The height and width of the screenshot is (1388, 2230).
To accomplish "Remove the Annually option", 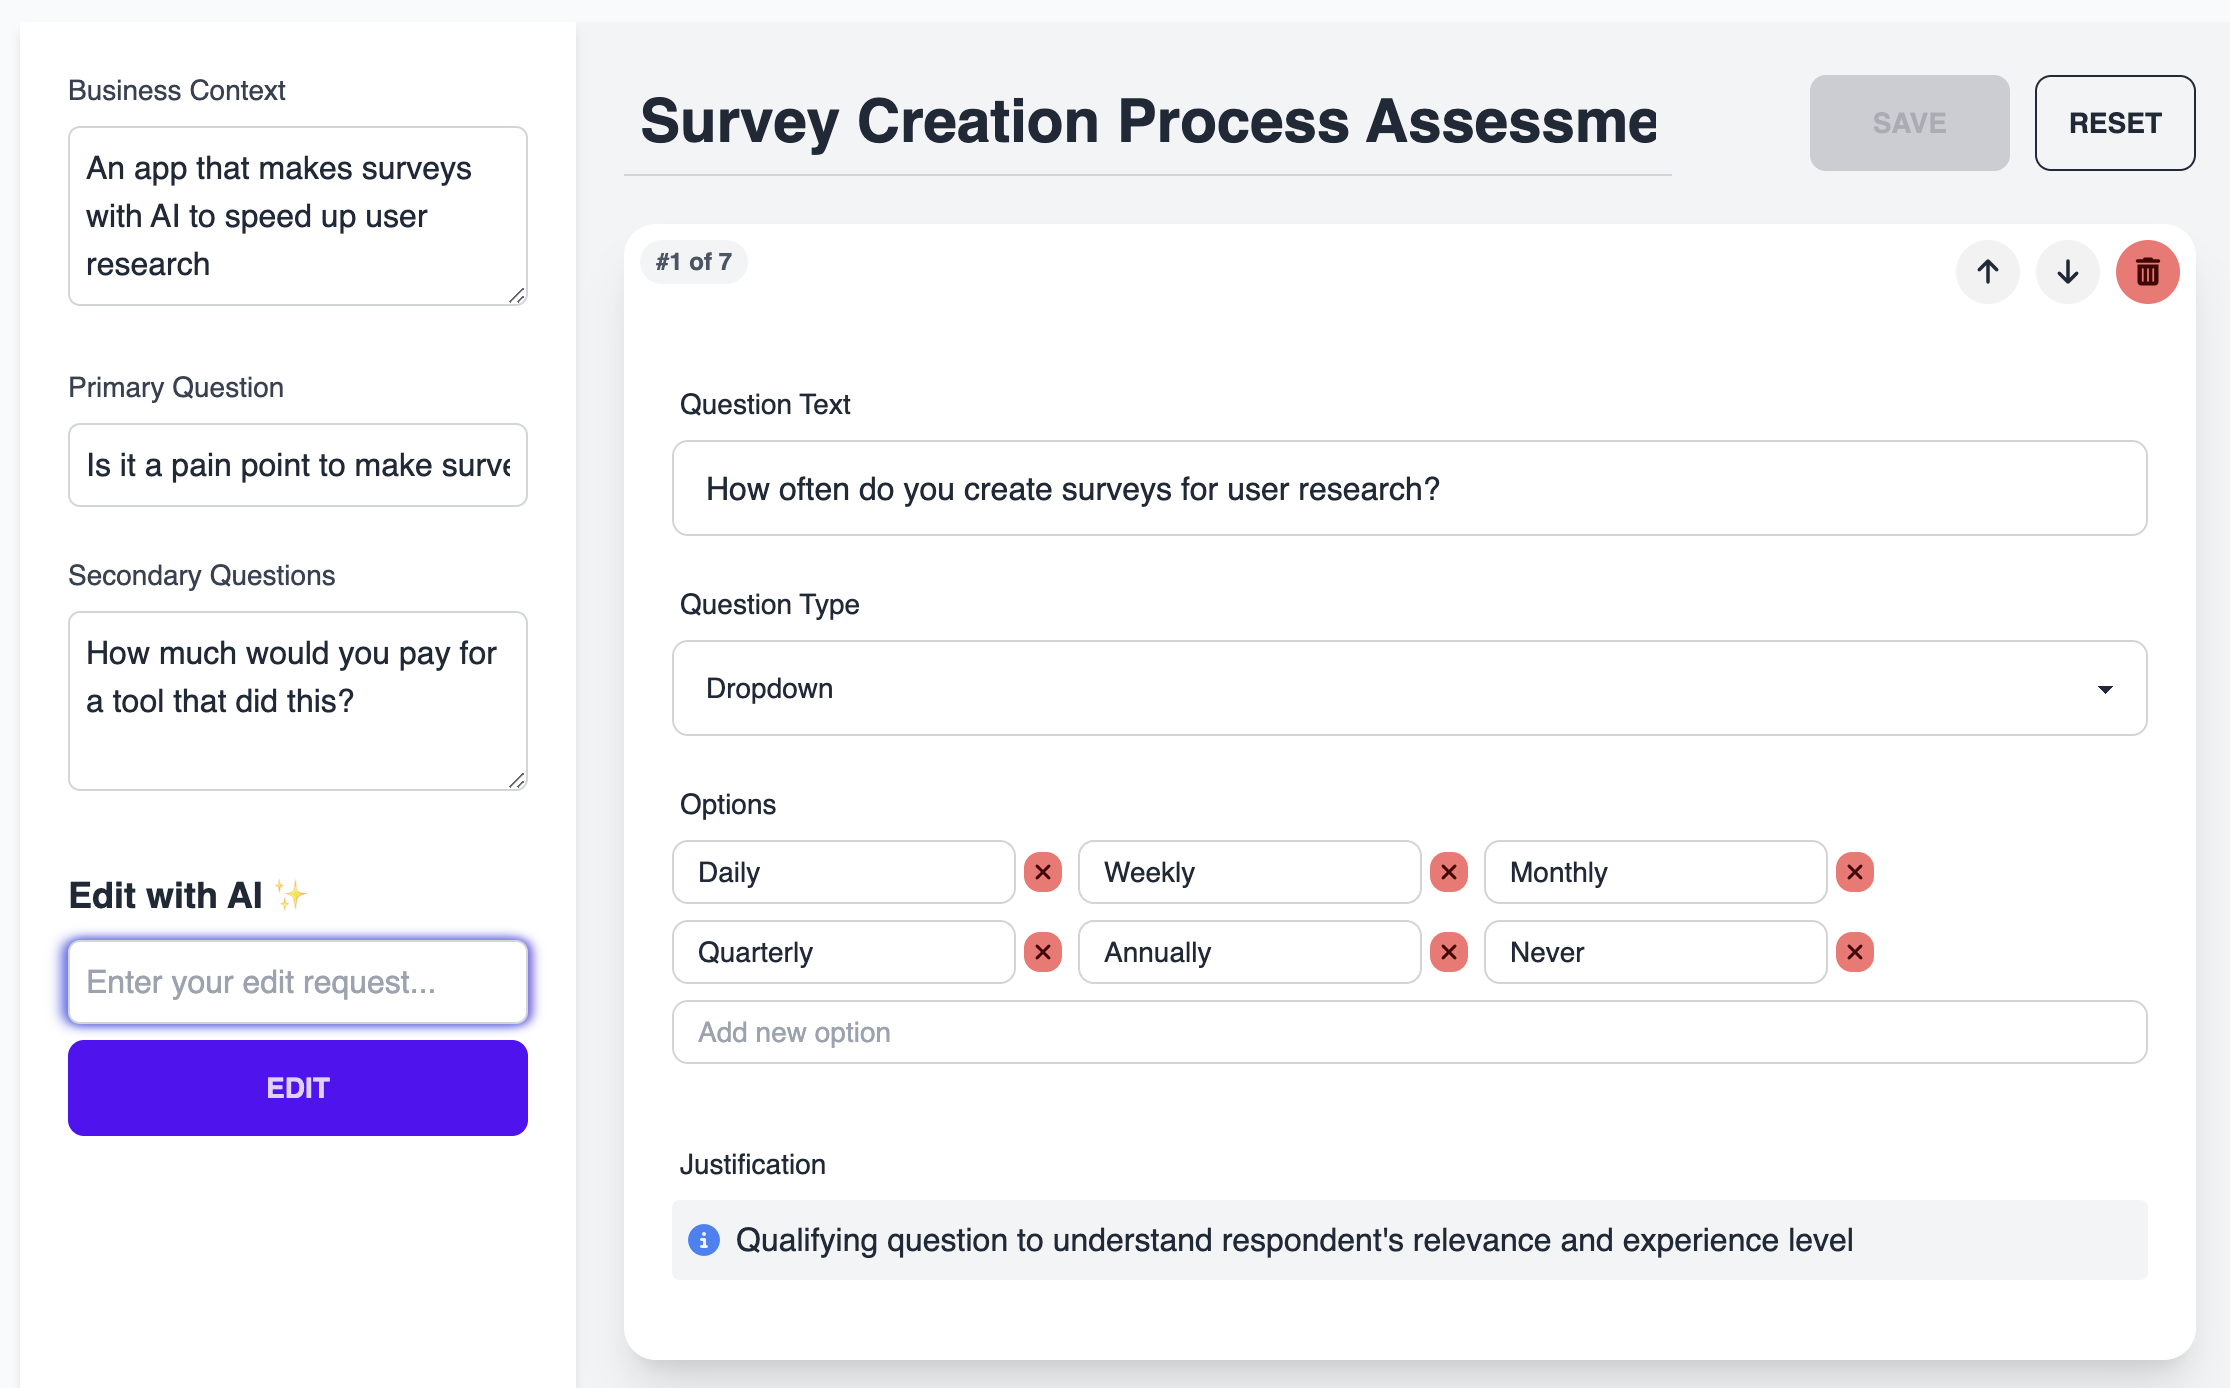I will (1449, 952).
